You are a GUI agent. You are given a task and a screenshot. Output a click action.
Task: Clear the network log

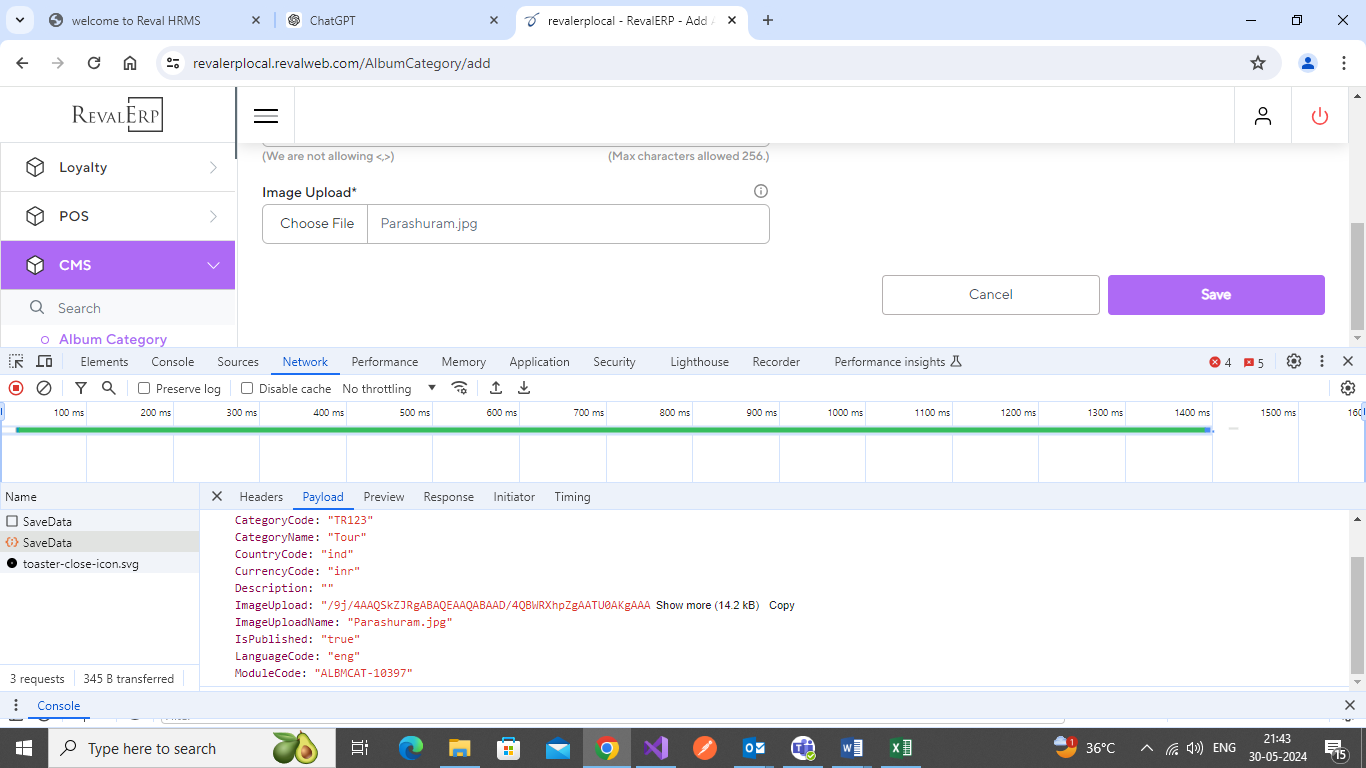pyautogui.click(x=44, y=388)
